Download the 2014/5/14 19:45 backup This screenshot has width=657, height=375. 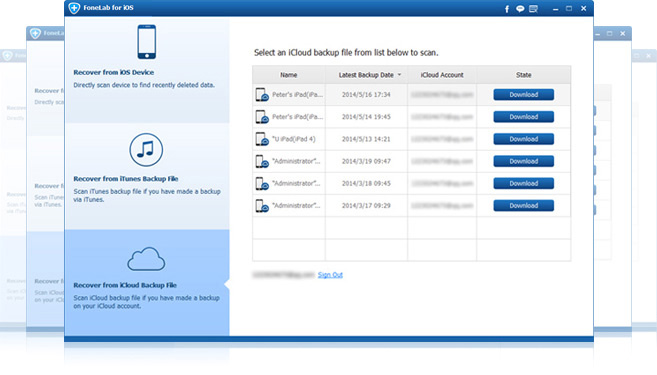pos(523,117)
